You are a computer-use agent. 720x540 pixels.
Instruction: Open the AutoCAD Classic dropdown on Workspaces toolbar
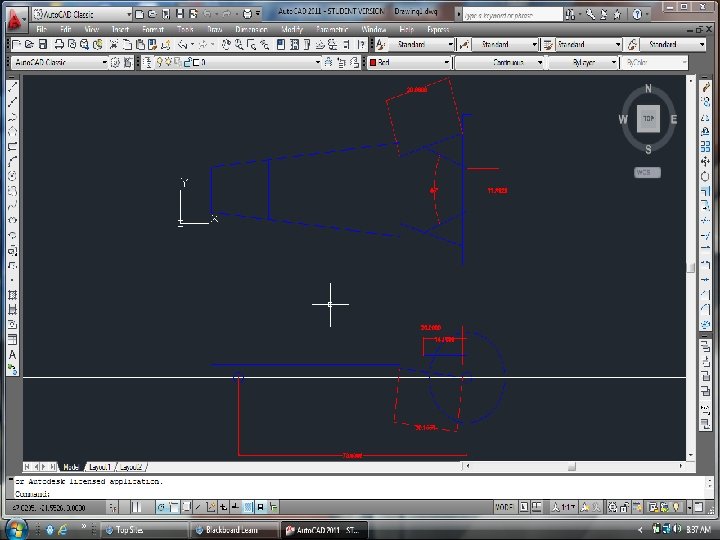60,62
